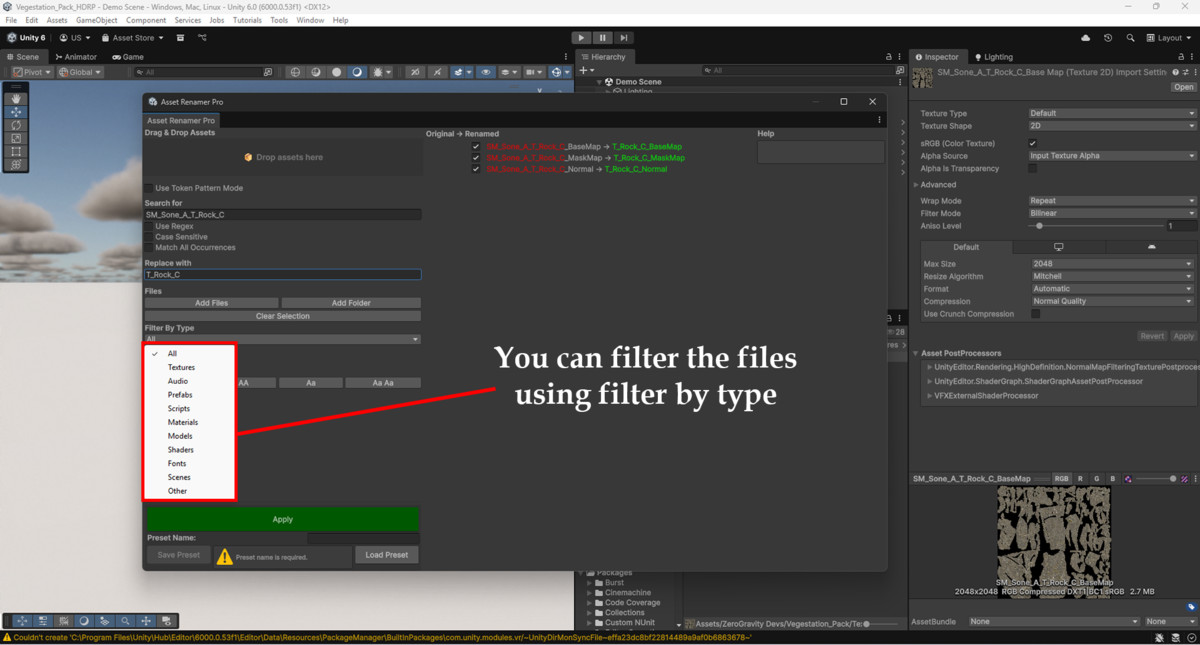Select the Rotate tool in the toolbar

pos(14,124)
